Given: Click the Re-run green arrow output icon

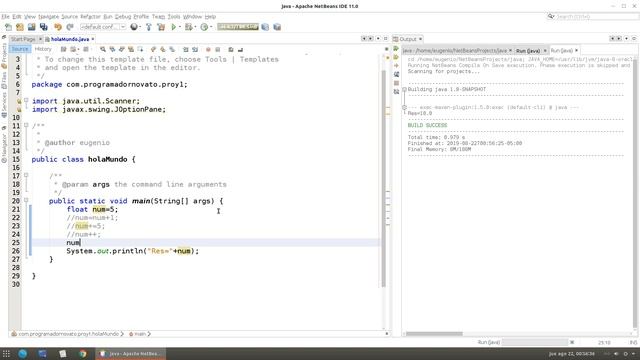Looking at the screenshot, I should pos(396,49).
